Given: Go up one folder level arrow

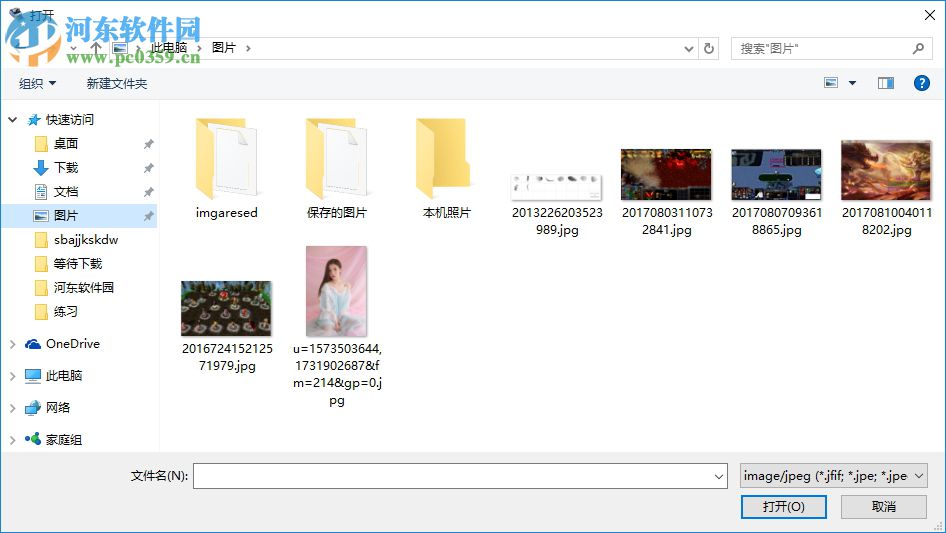Looking at the screenshot, I should [96, 48].
